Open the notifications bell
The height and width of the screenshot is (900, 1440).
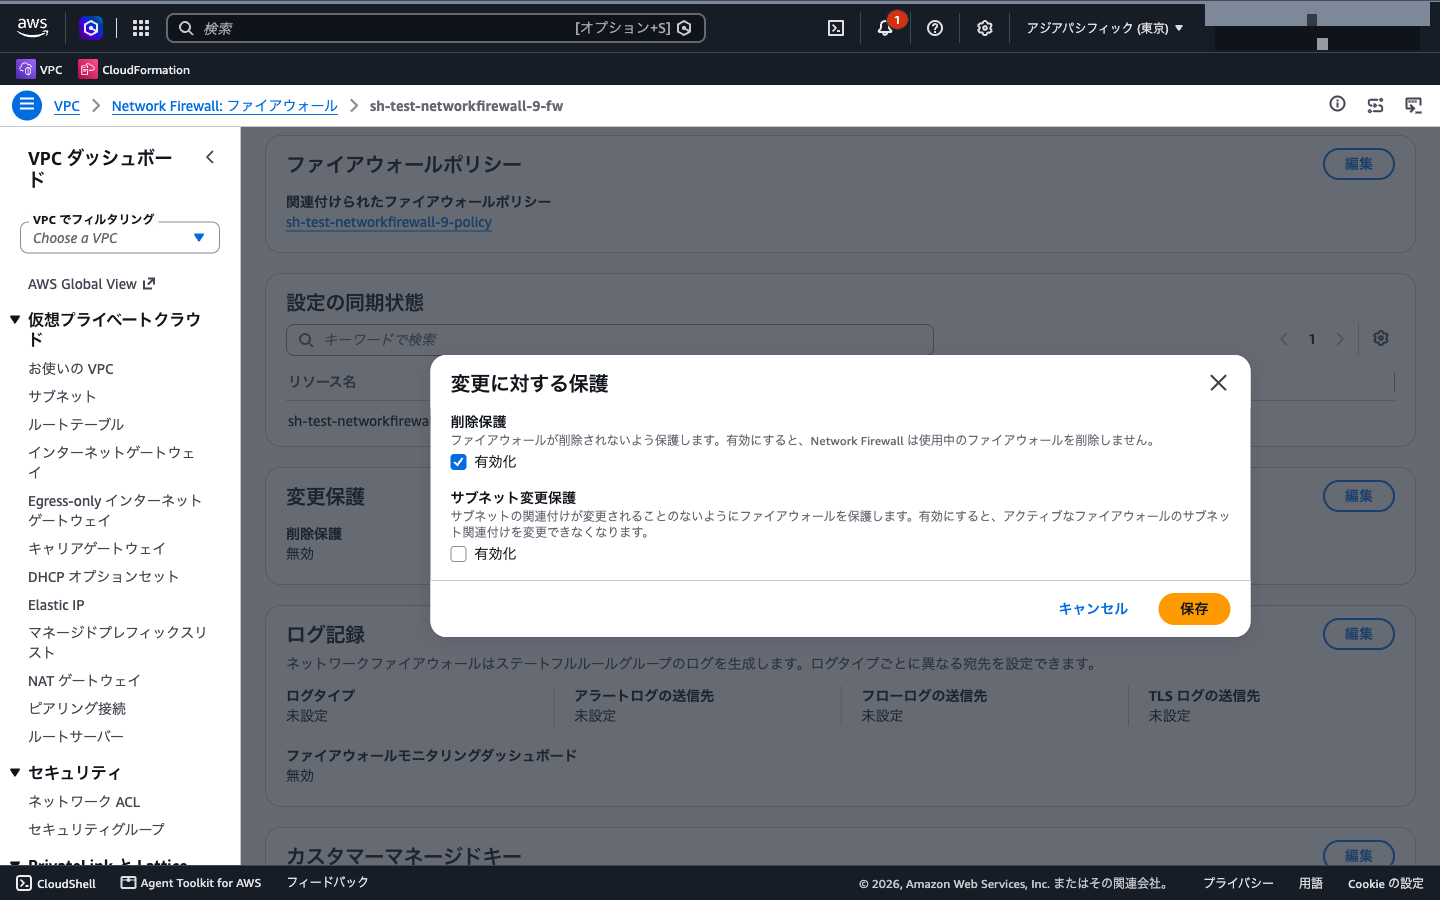[885, 28]
